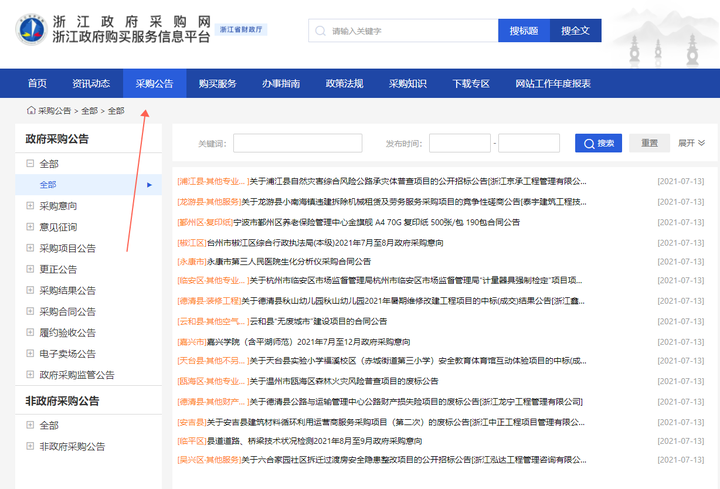720x489 pixels.
Task: Expand the 履约验收公告 tree node
Action: point(30,332)
